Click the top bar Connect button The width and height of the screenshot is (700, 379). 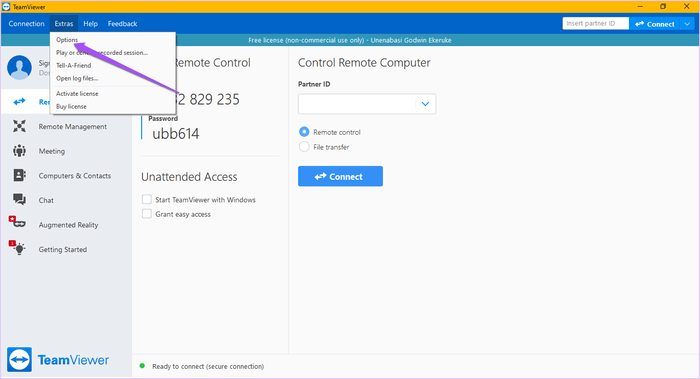pyautogui.click(x=654, y=24)
